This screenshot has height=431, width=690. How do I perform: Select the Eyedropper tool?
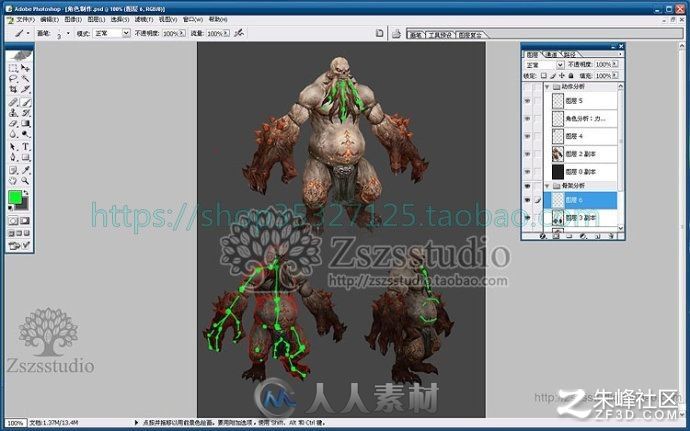click(26, 170)
